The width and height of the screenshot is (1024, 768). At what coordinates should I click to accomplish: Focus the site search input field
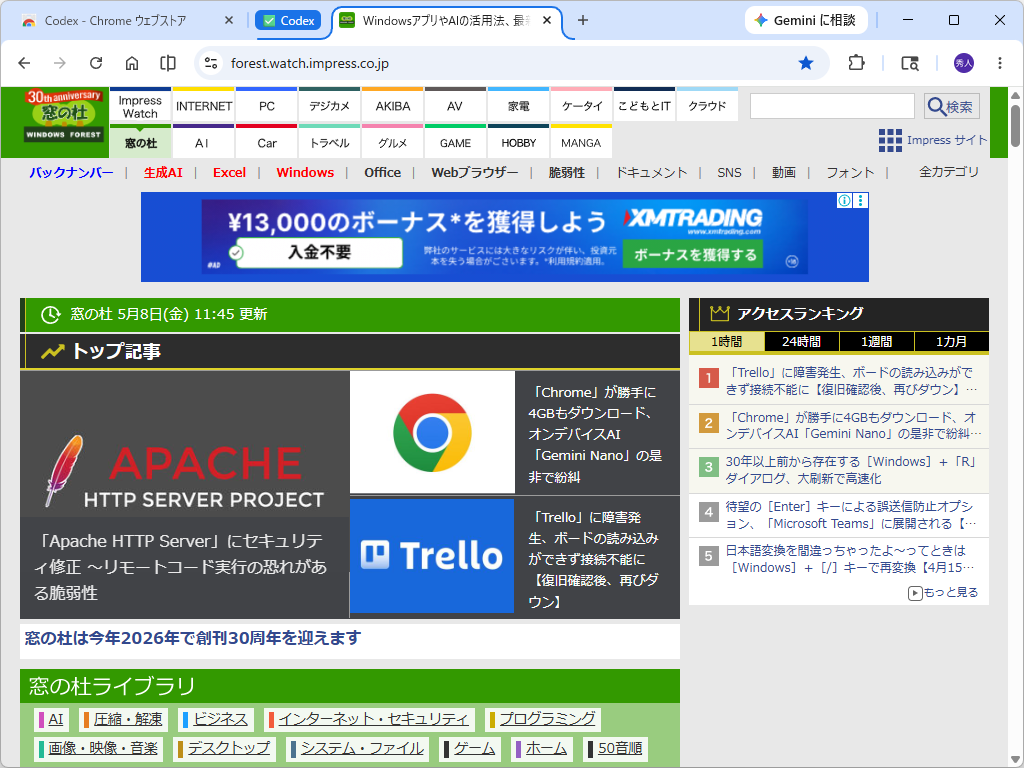point(832,106)
